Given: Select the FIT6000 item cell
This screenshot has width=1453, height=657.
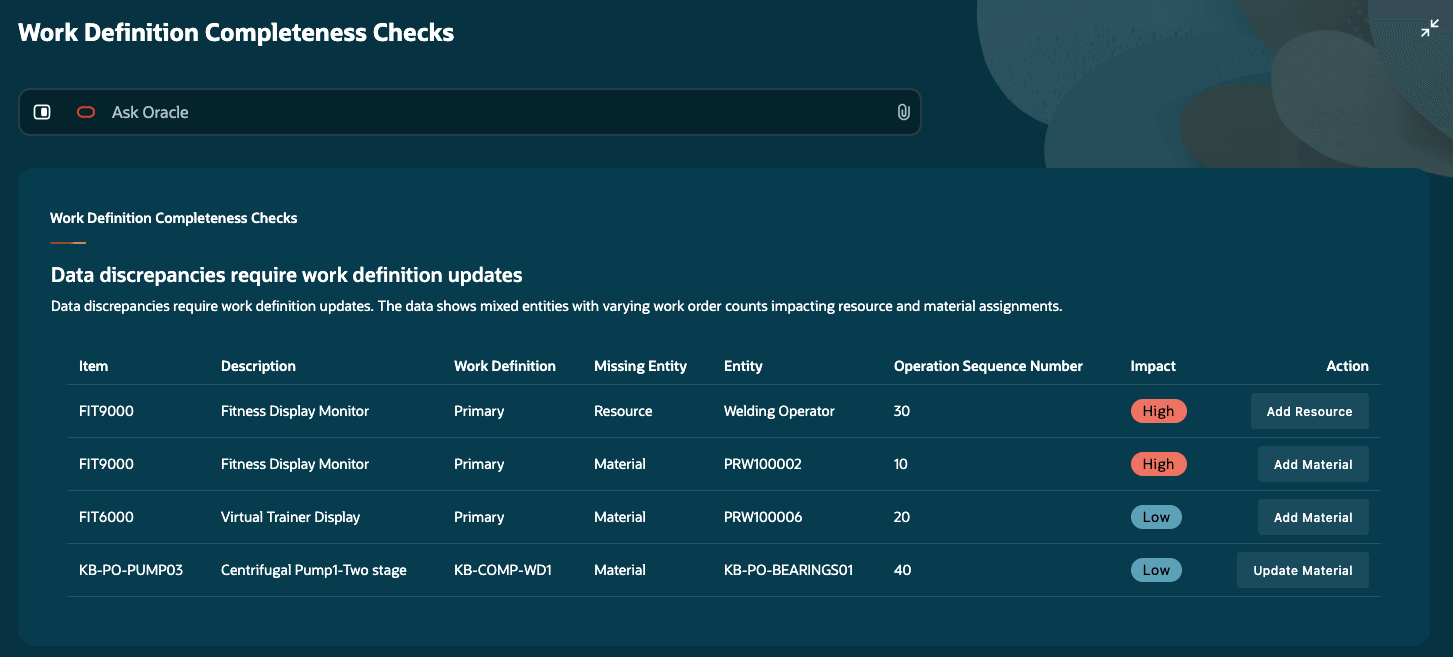Looking at the screenshot, I should pyautogui.click(x=106, y=517).
